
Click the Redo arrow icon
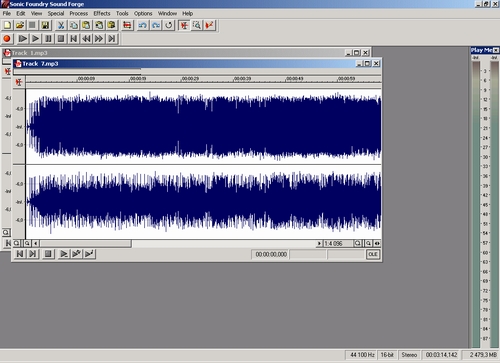coord(156,25)
